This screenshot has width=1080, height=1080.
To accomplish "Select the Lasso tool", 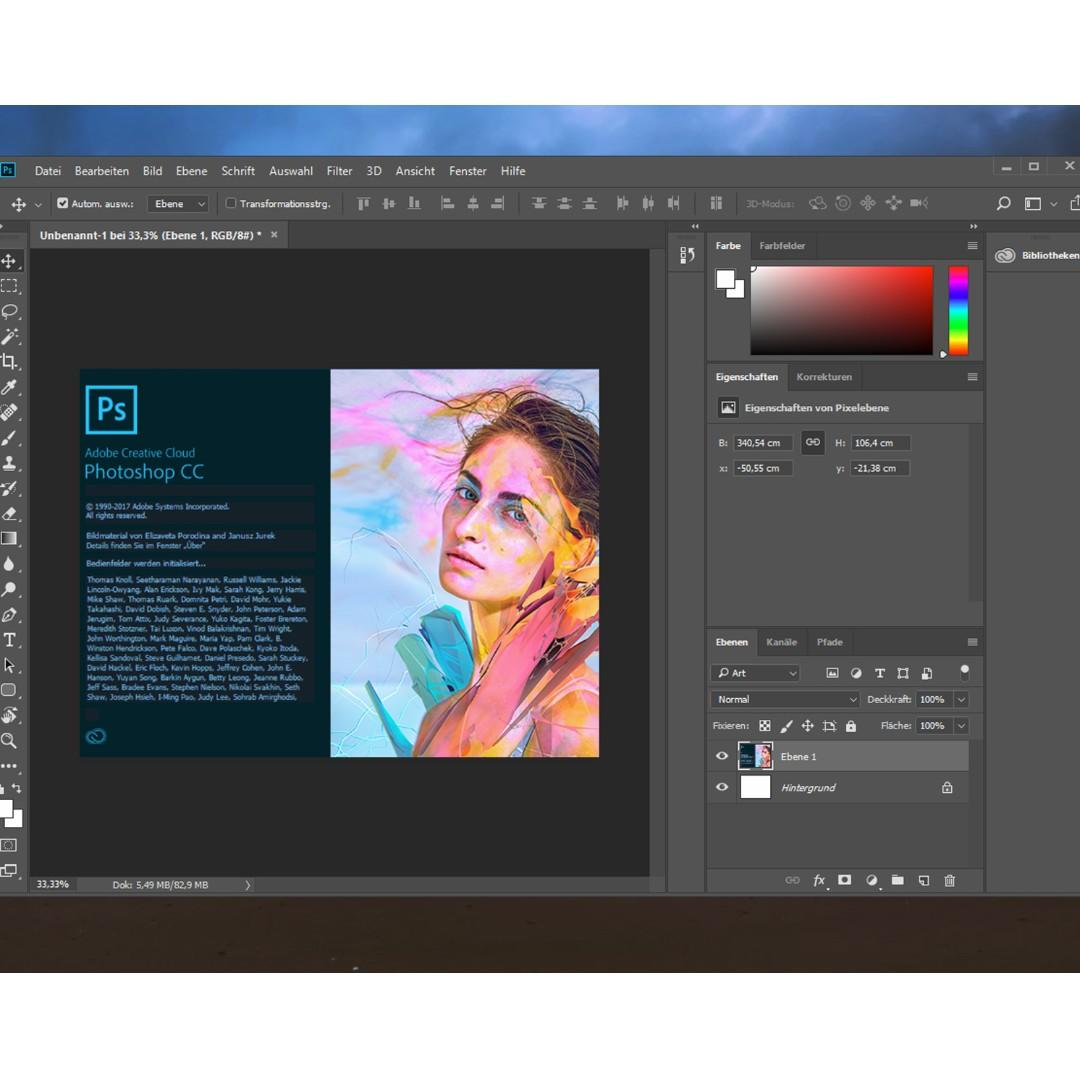I will [x=9, y=311].
